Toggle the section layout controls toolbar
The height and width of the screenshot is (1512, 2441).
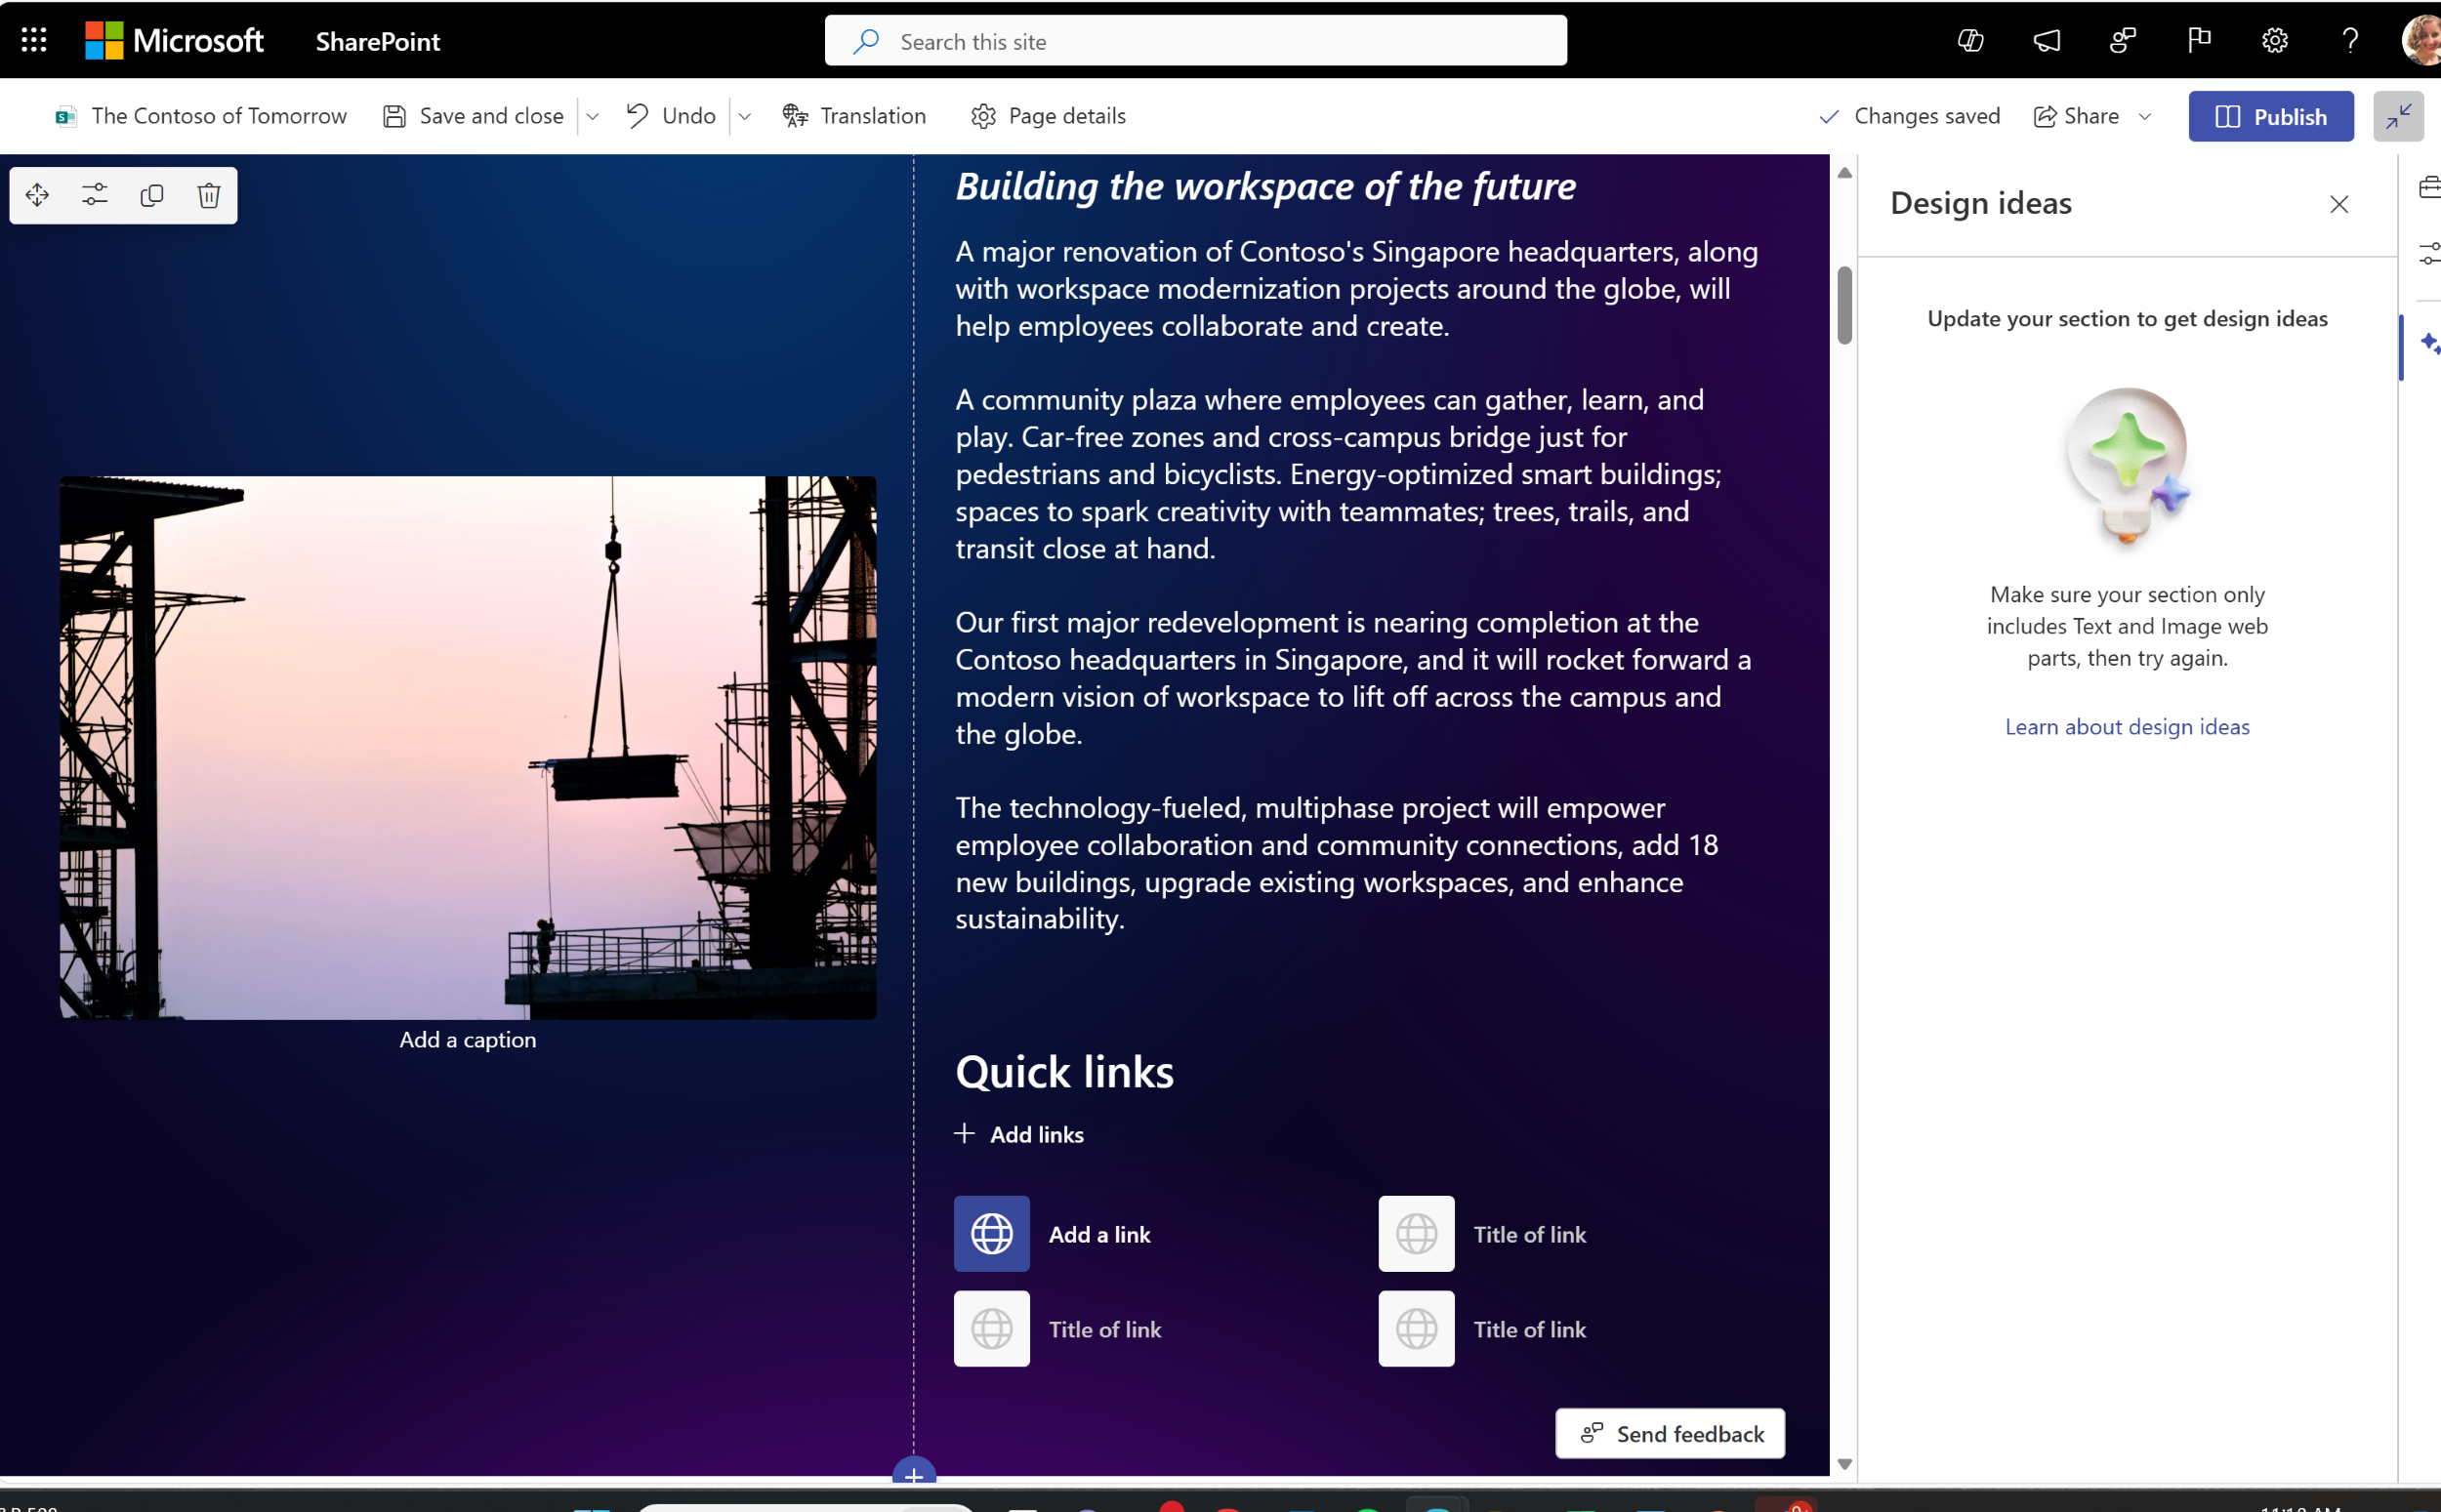94,193
